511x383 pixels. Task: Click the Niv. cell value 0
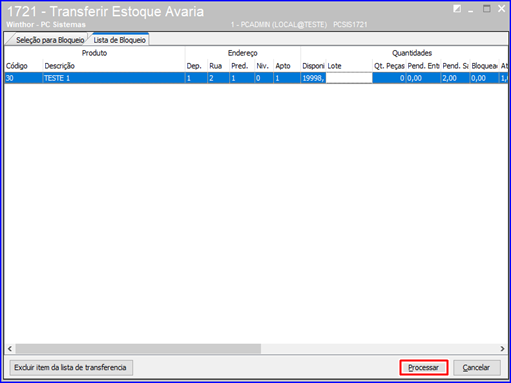coord(264,78)
